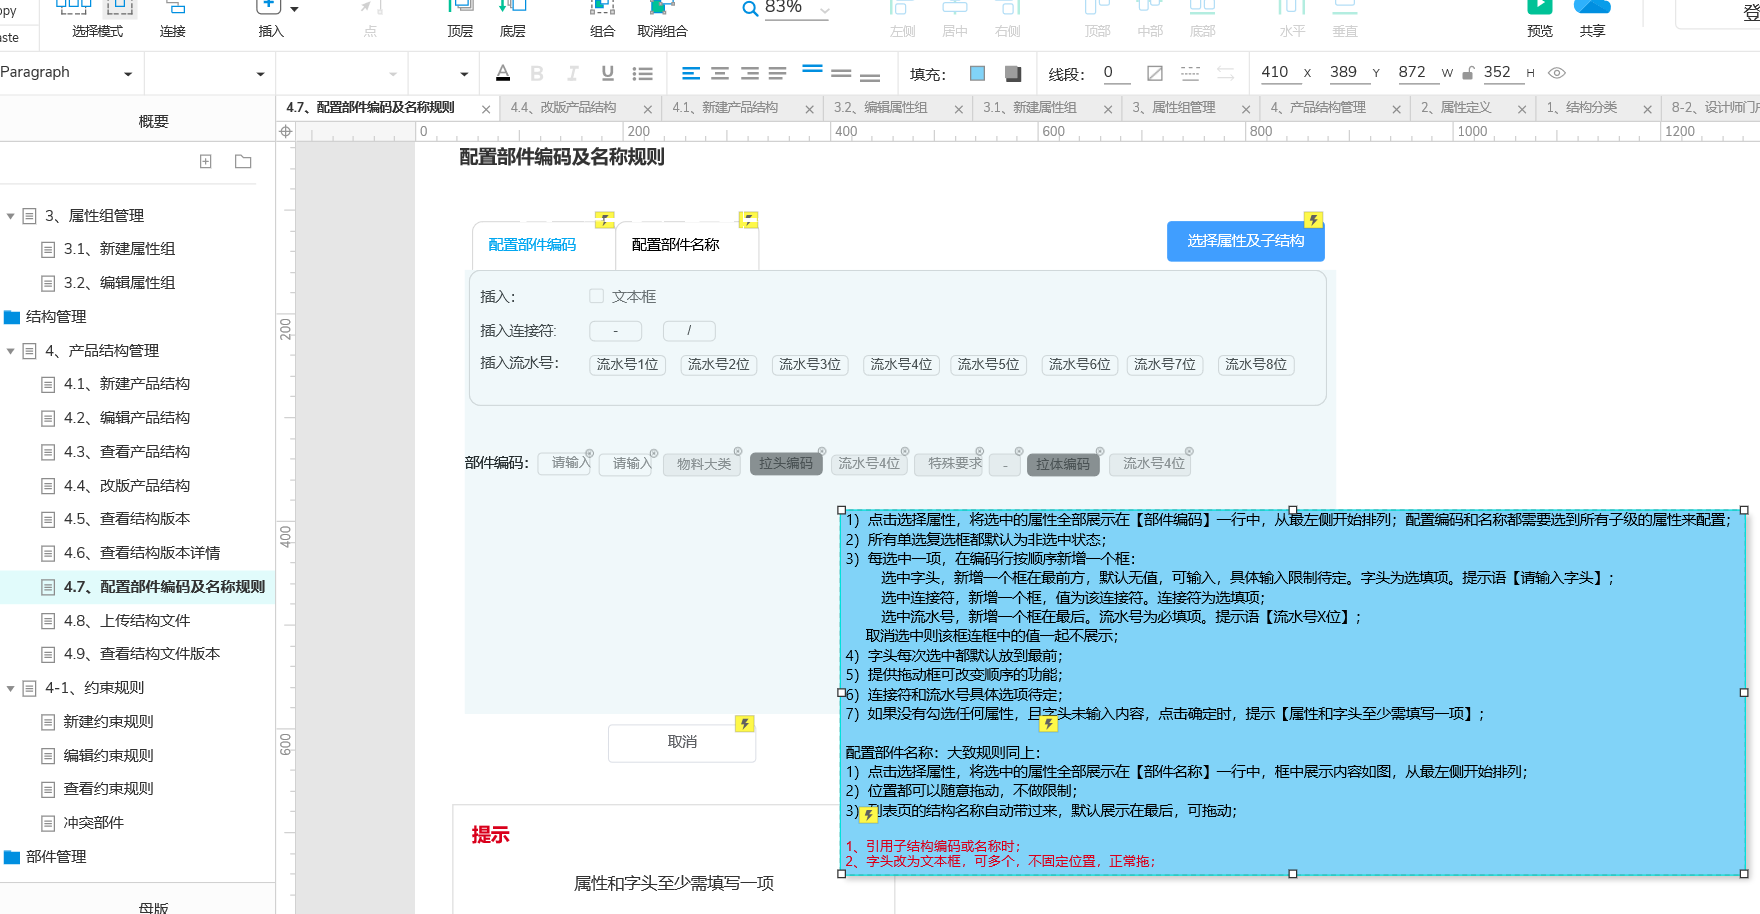Image resolution: width=1760 pixels, height=914 pixels.
Task: Click the 流水号3位 option button
Action: [x=810, y=365]
